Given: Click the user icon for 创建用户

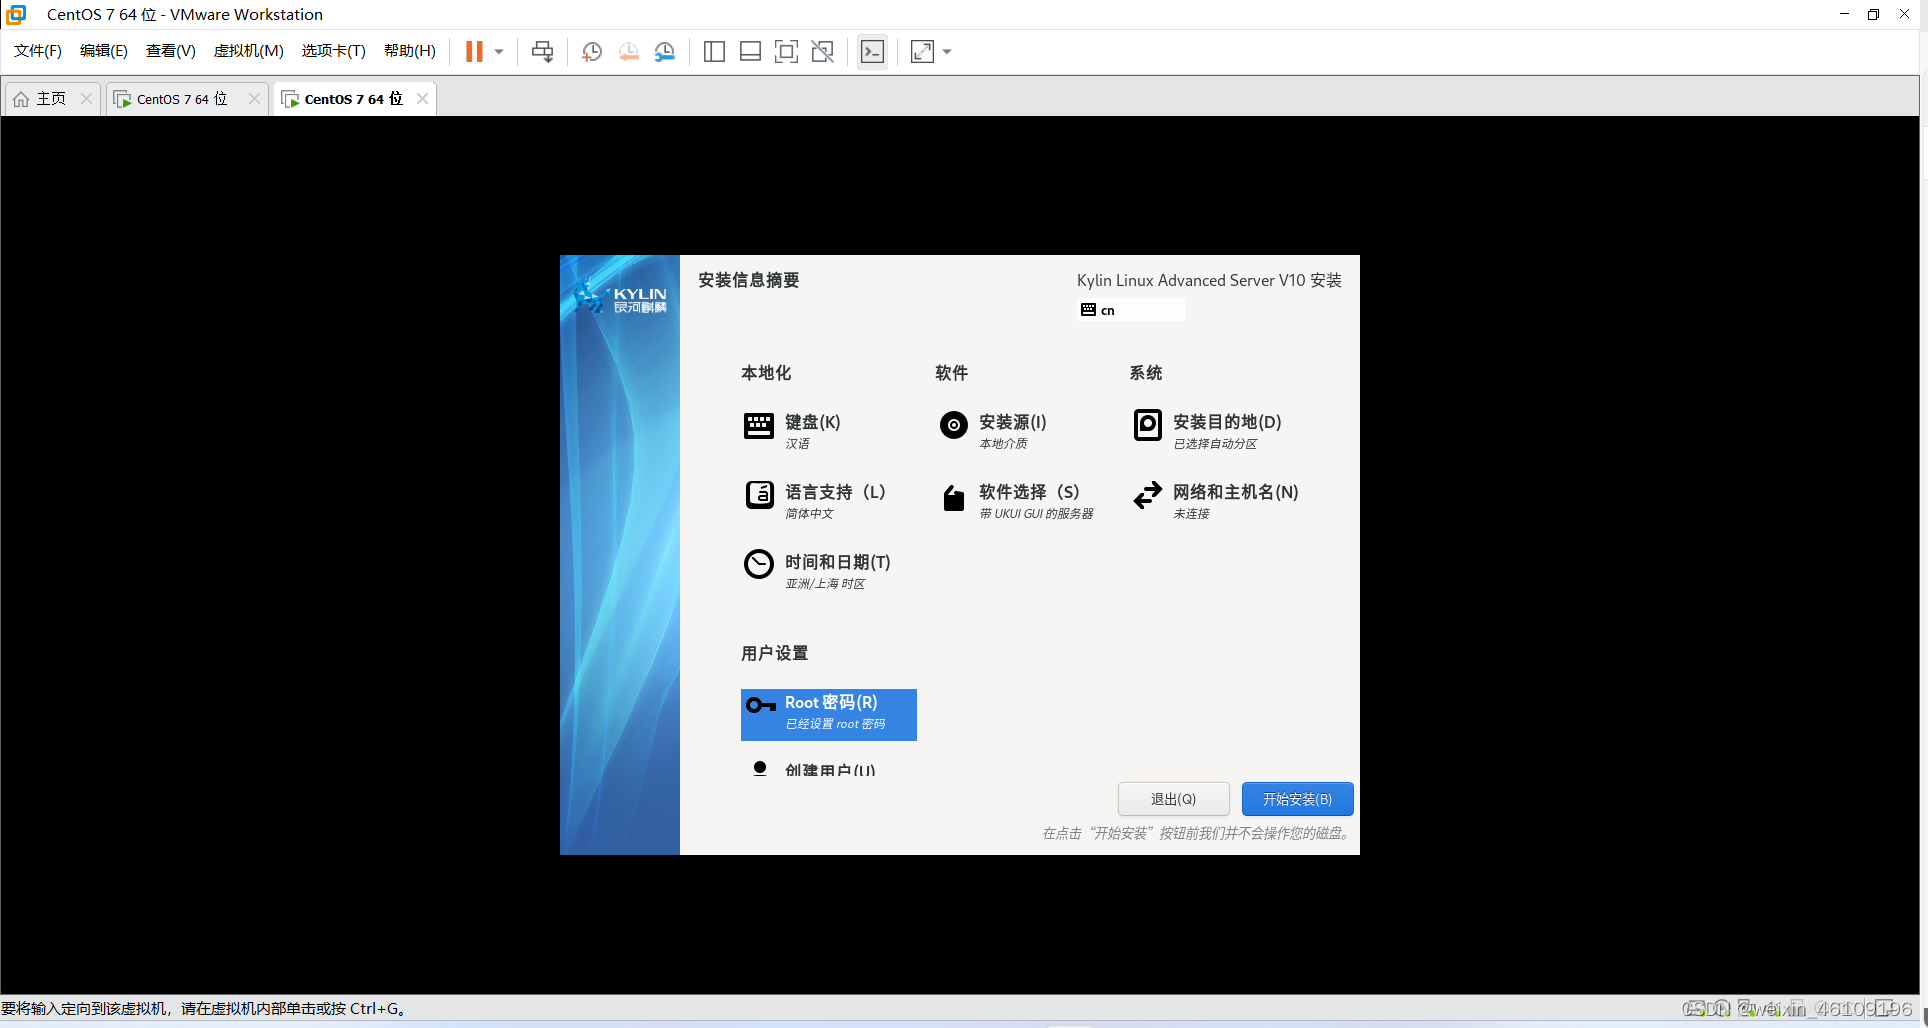Looking at the screenshot, I should 760,769.
